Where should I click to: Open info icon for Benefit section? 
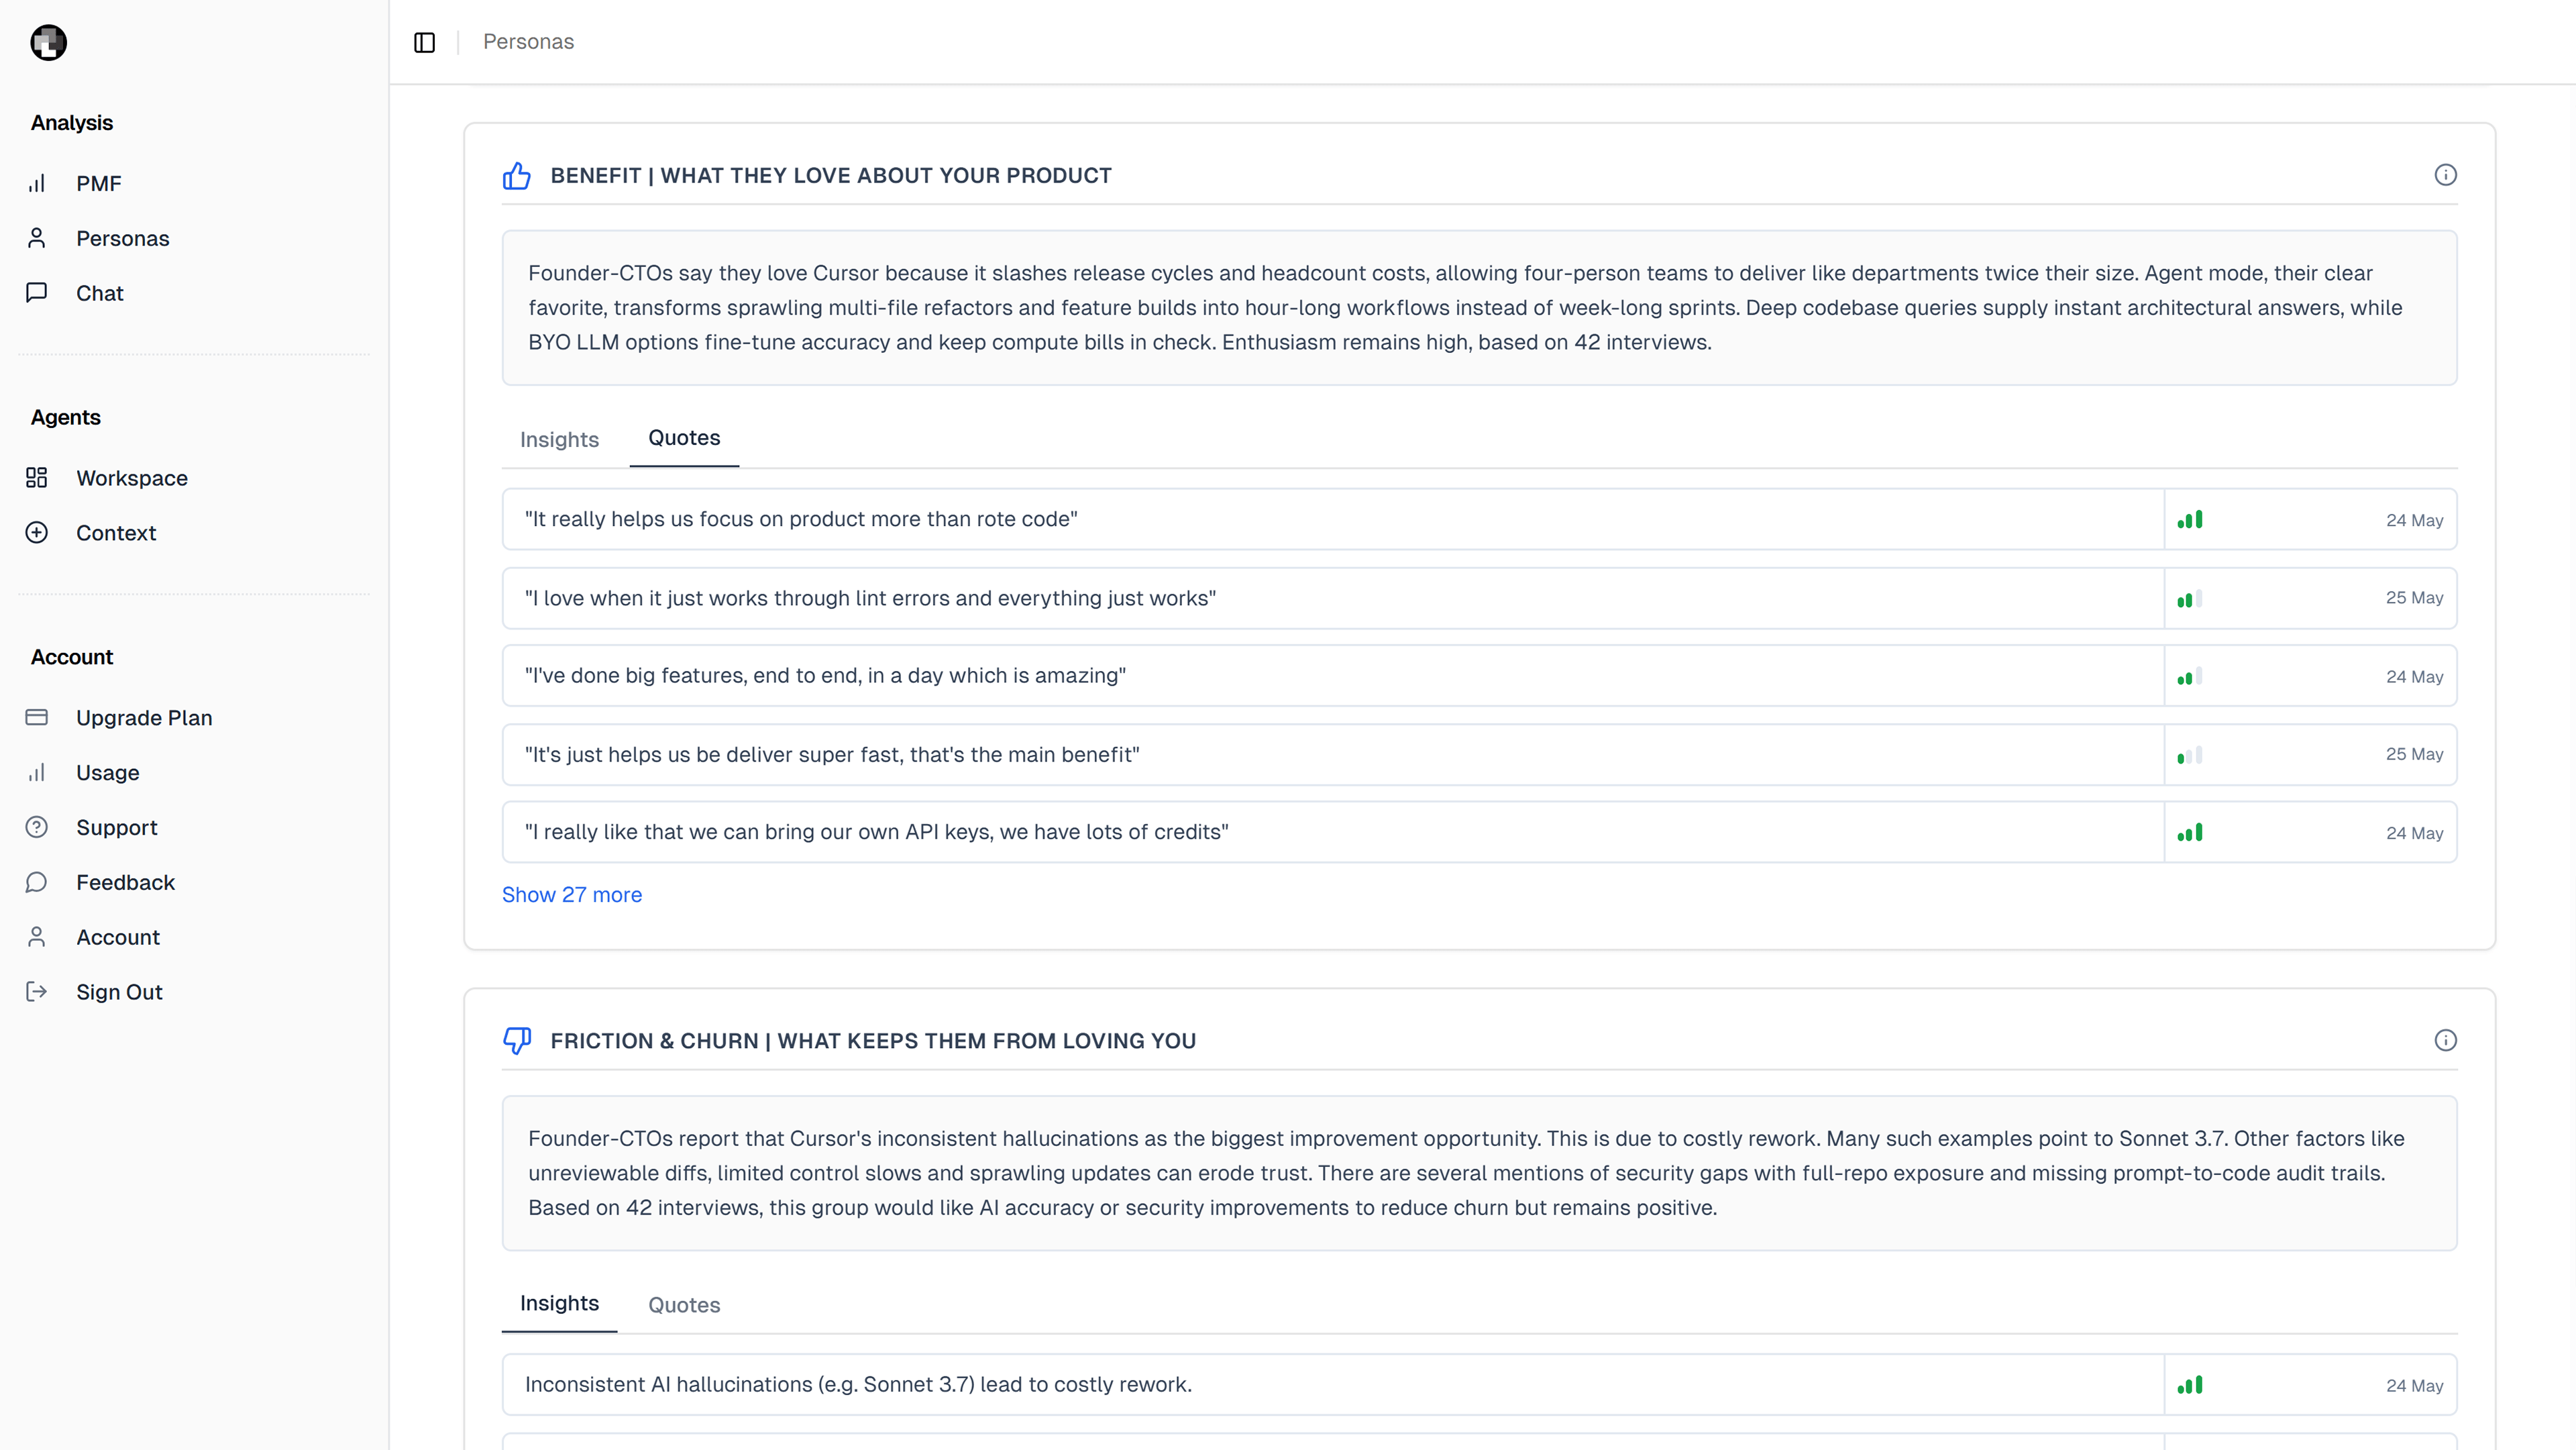[x=2445, y=175]
